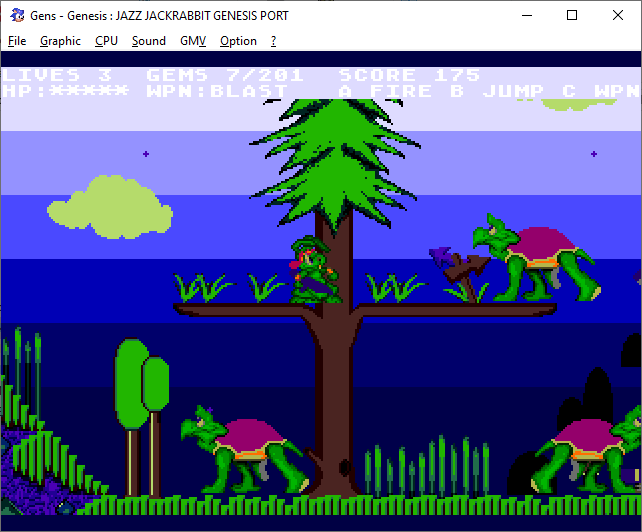Viewport: 642px width, 532px height.
Task: Open the ? help menu
Action: click(274, 41)
